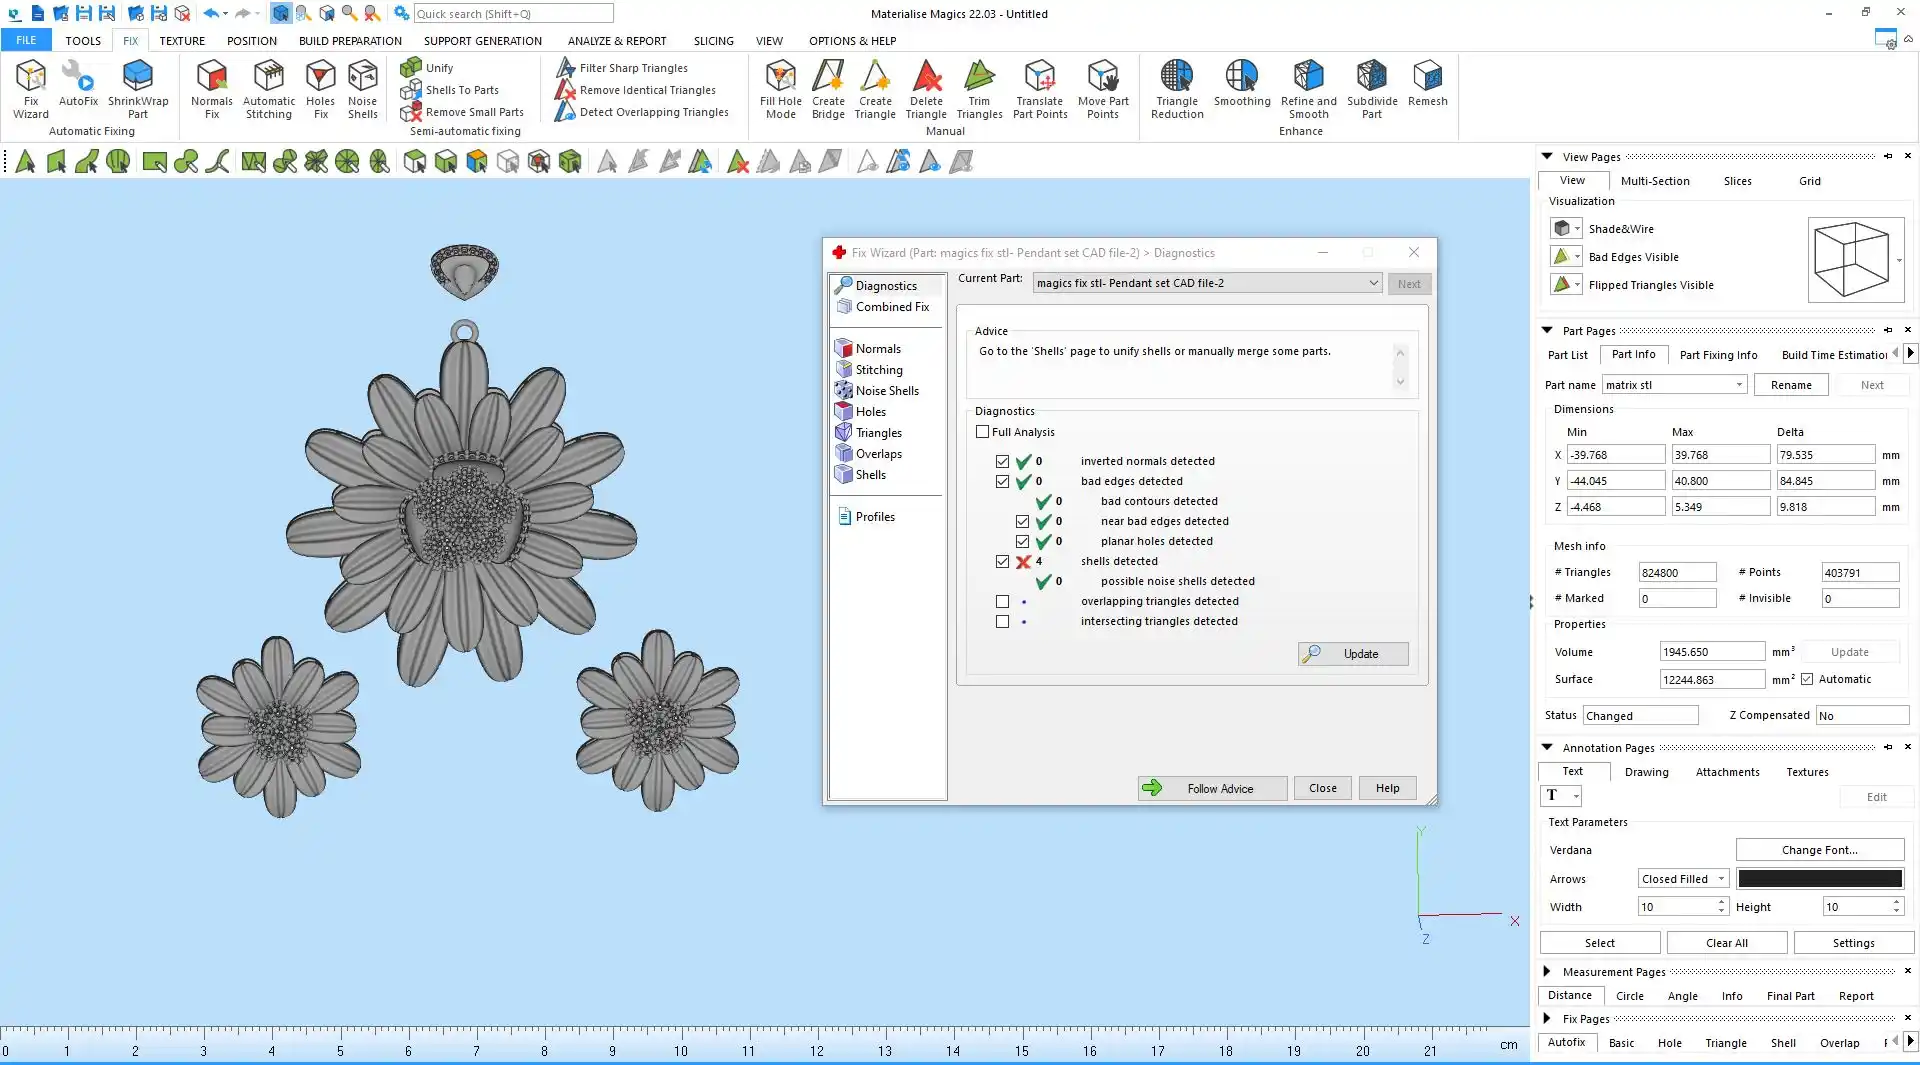Open the SUPPORT GENERATION ribbon tab
Viewport: 1920px width, 1065px height.
(482, 41)
